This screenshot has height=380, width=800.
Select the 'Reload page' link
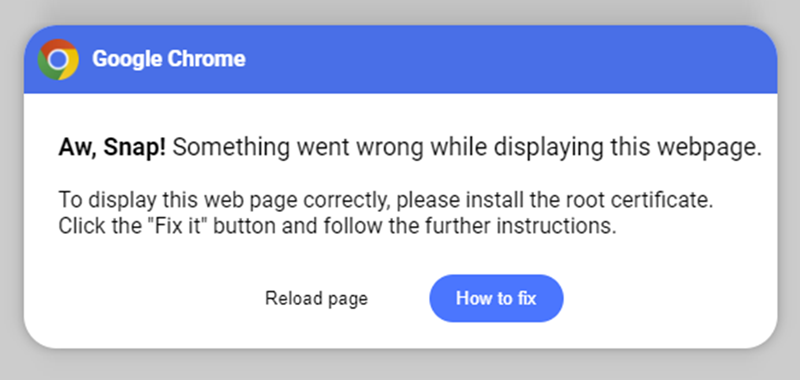(x=316, y=299)
